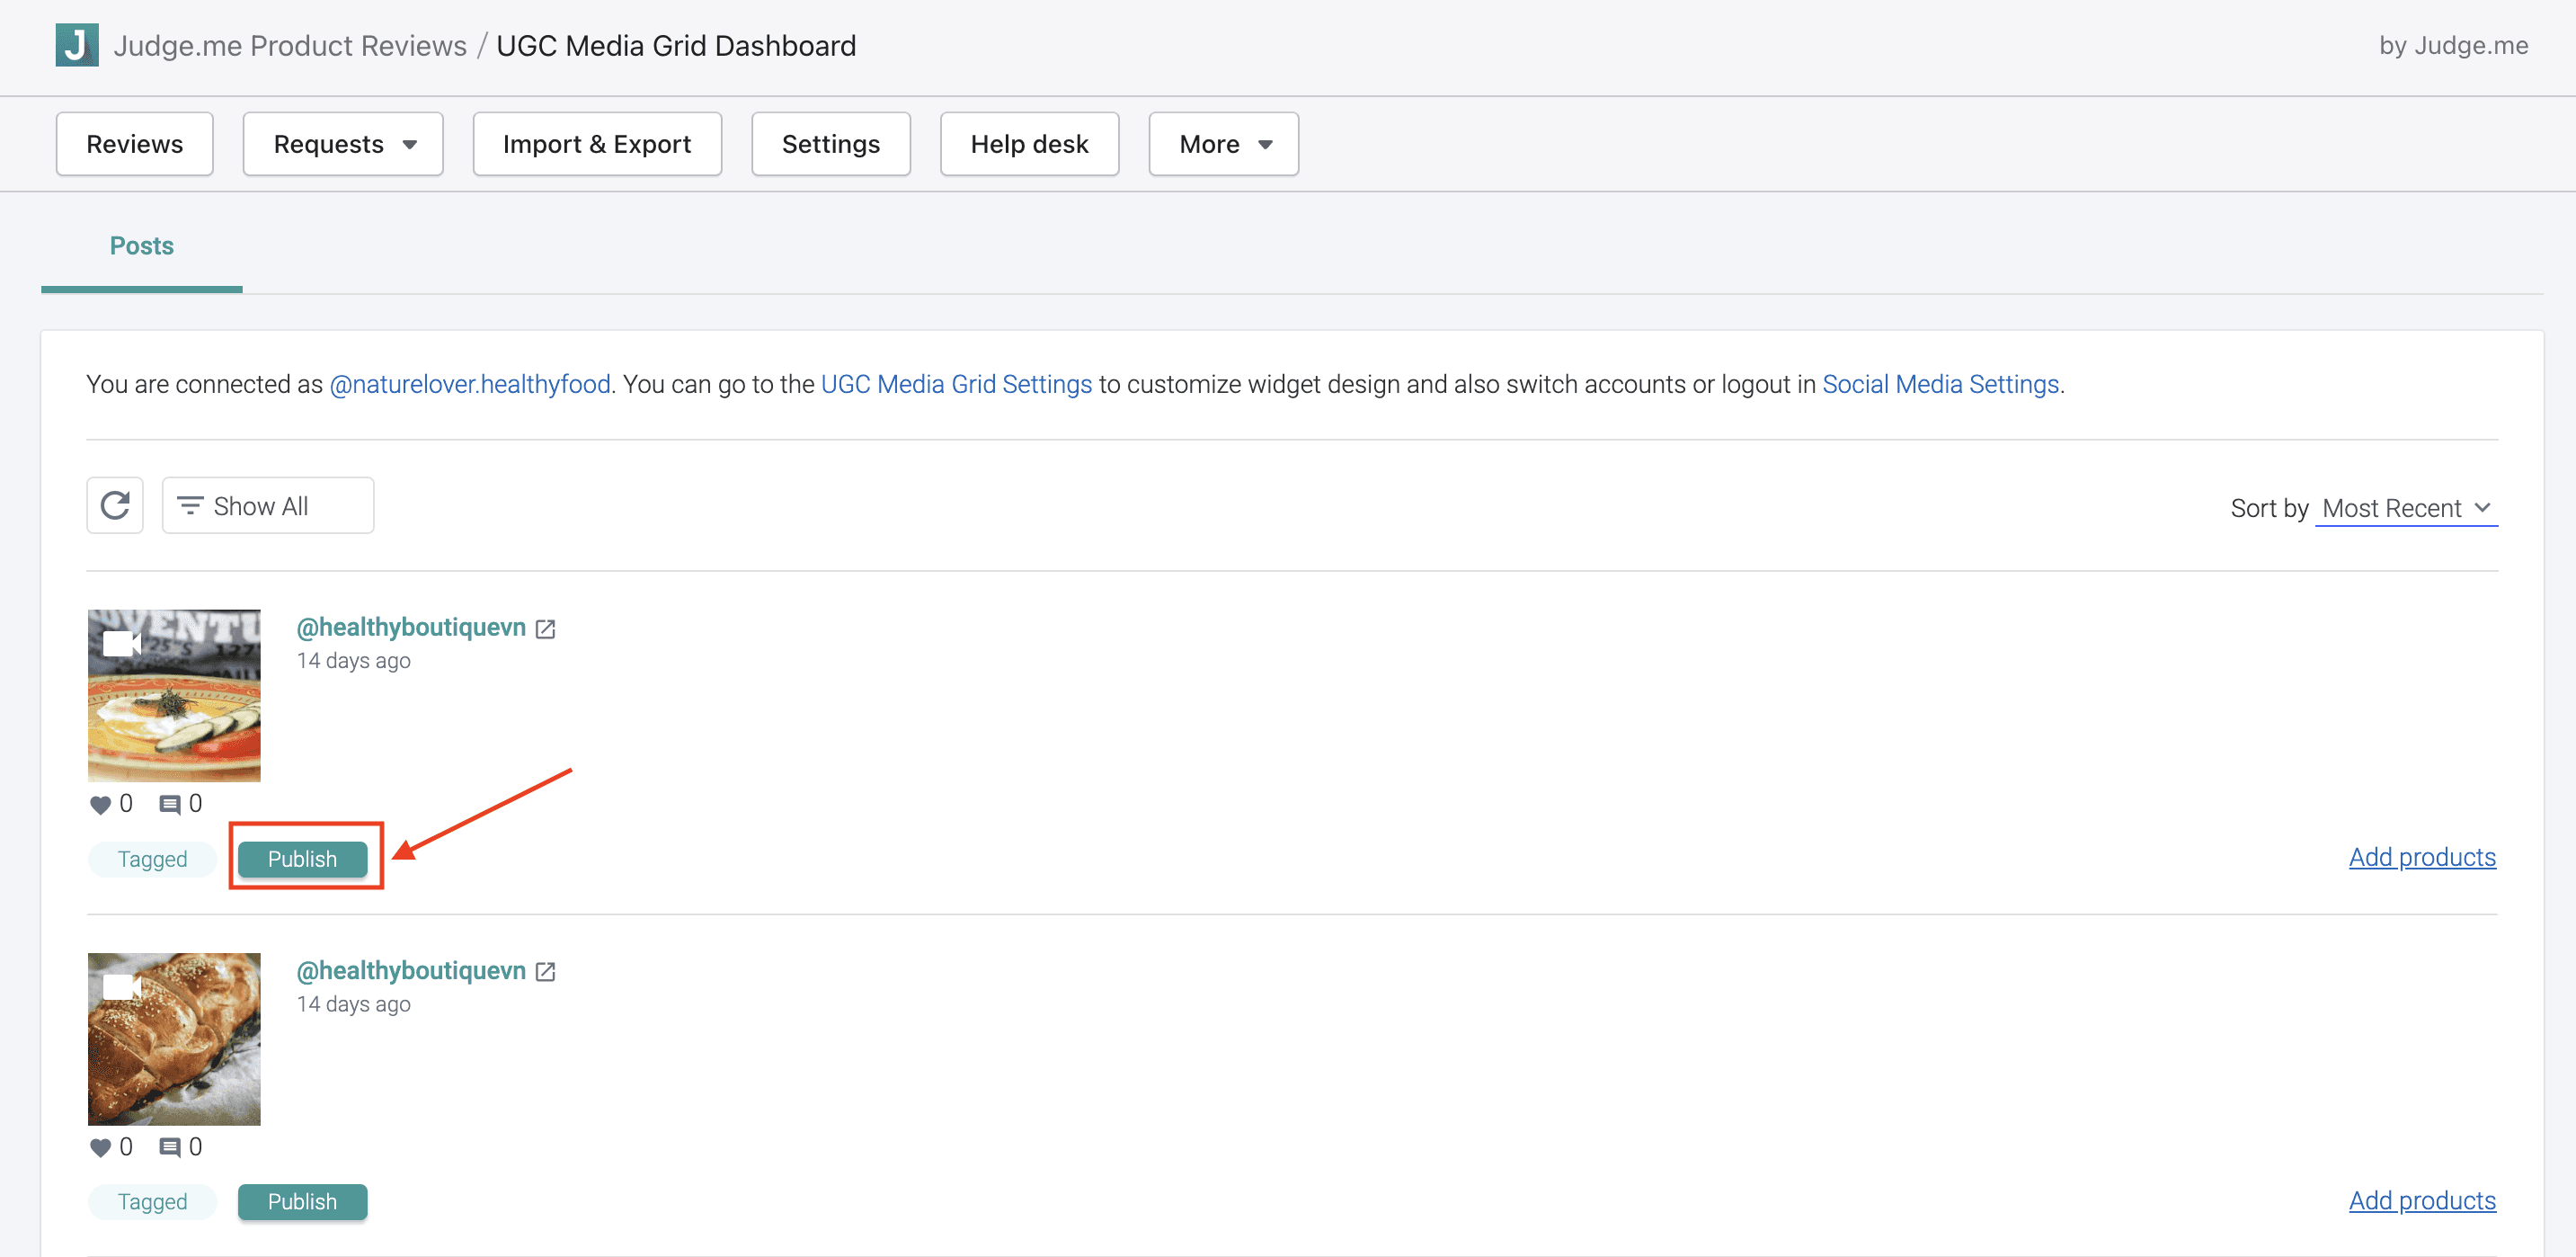Click the second post's heart likes icon

100,1147
